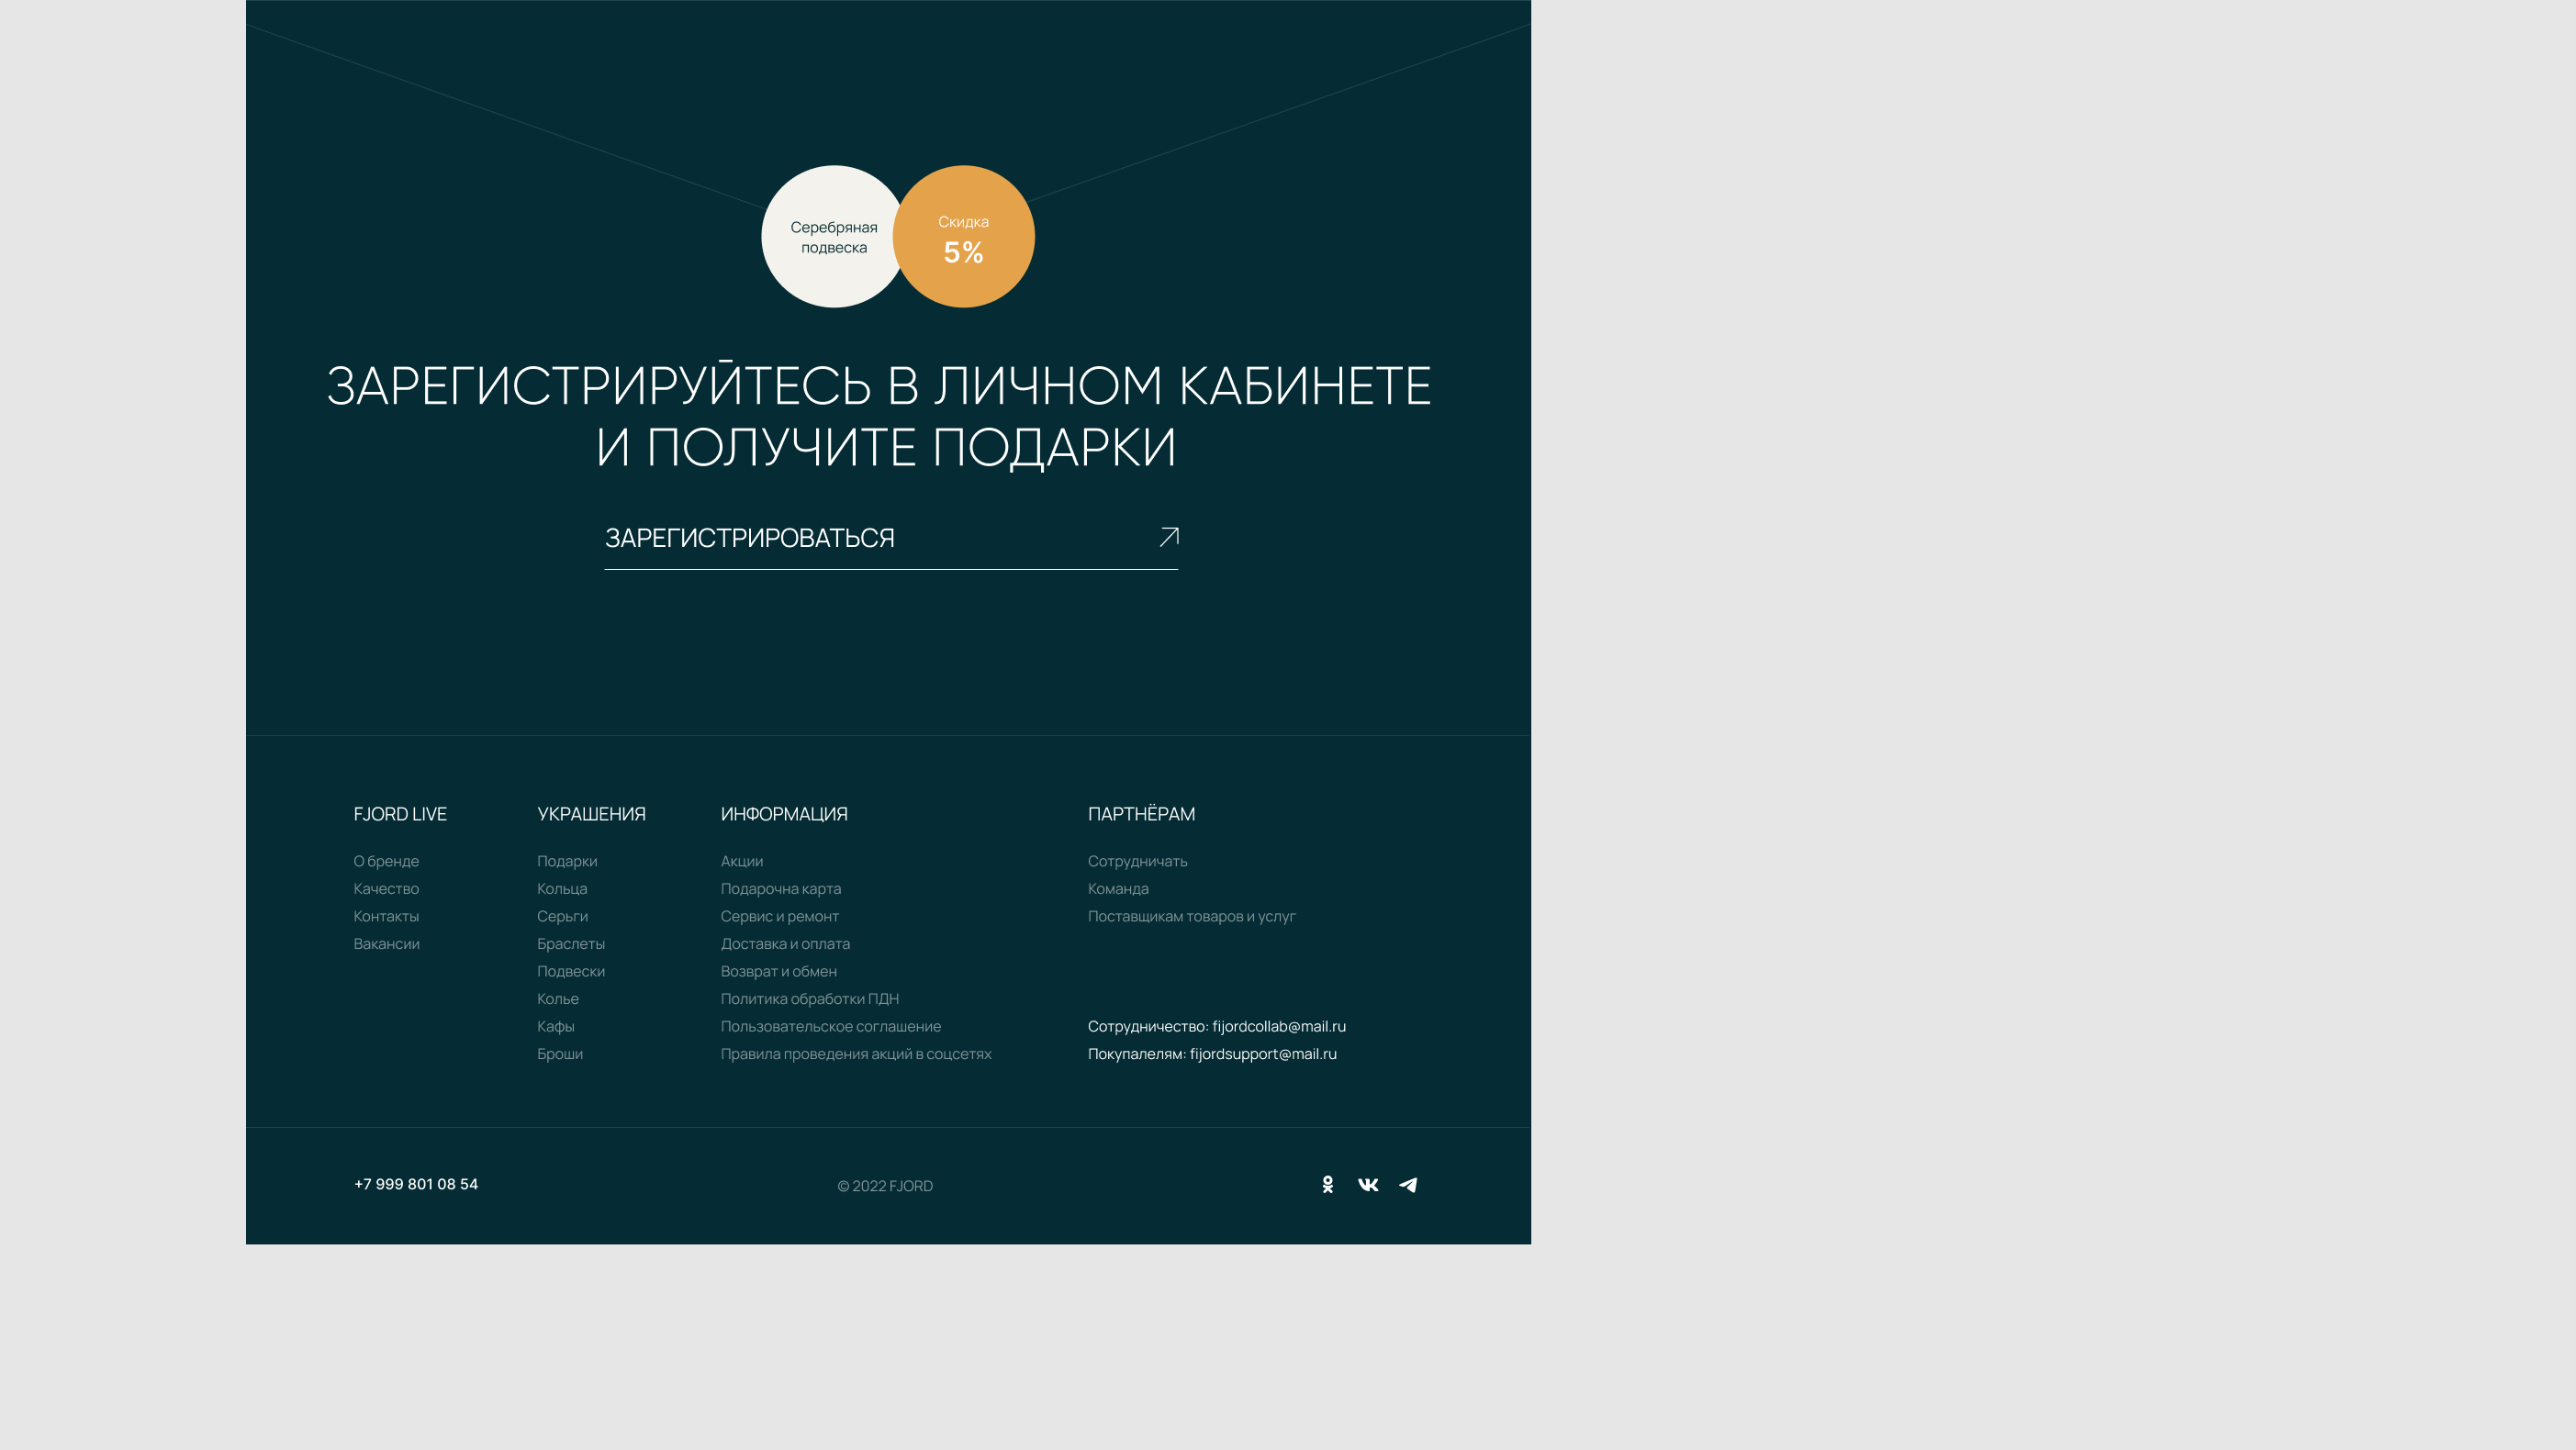Open the О бренде footer link
Screen dimensions: 2576x1450
point(386,861)
